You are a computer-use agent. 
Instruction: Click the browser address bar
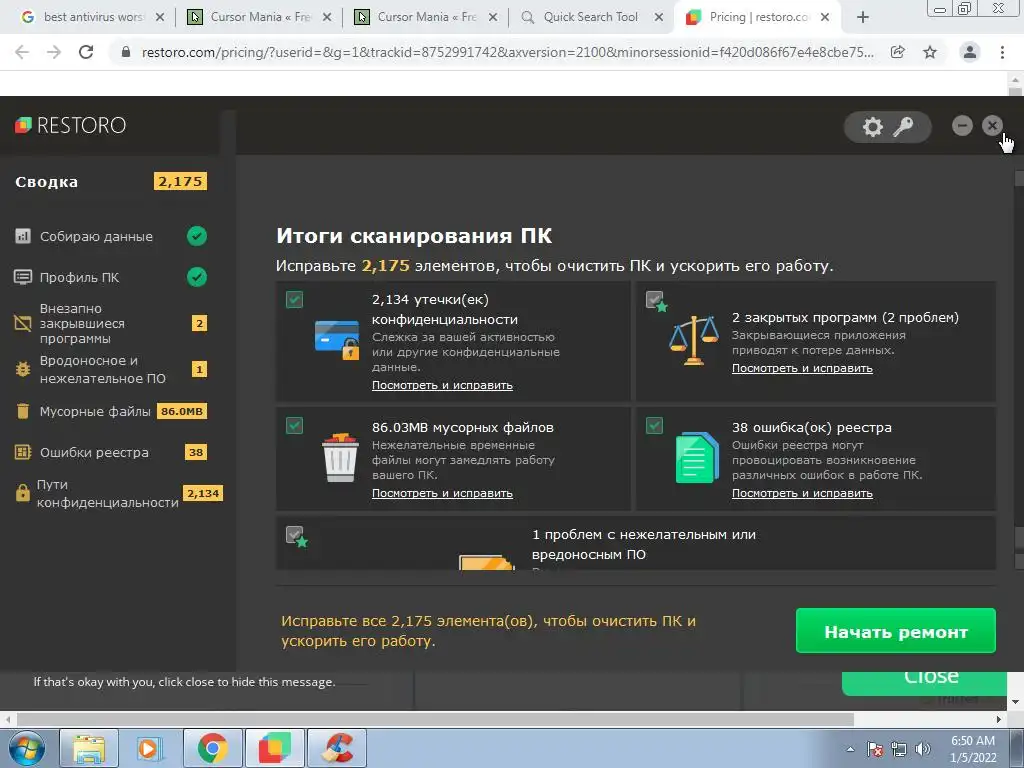pyautogui.click(x=507, y=52)
